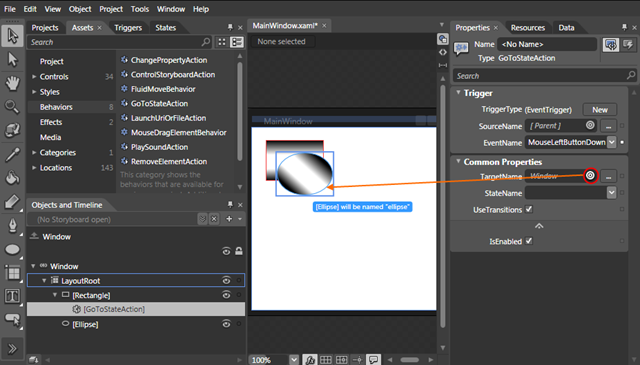Switch to the Projects tab
The height and width of the screenshot is (365, 640).
pos(45,27)
